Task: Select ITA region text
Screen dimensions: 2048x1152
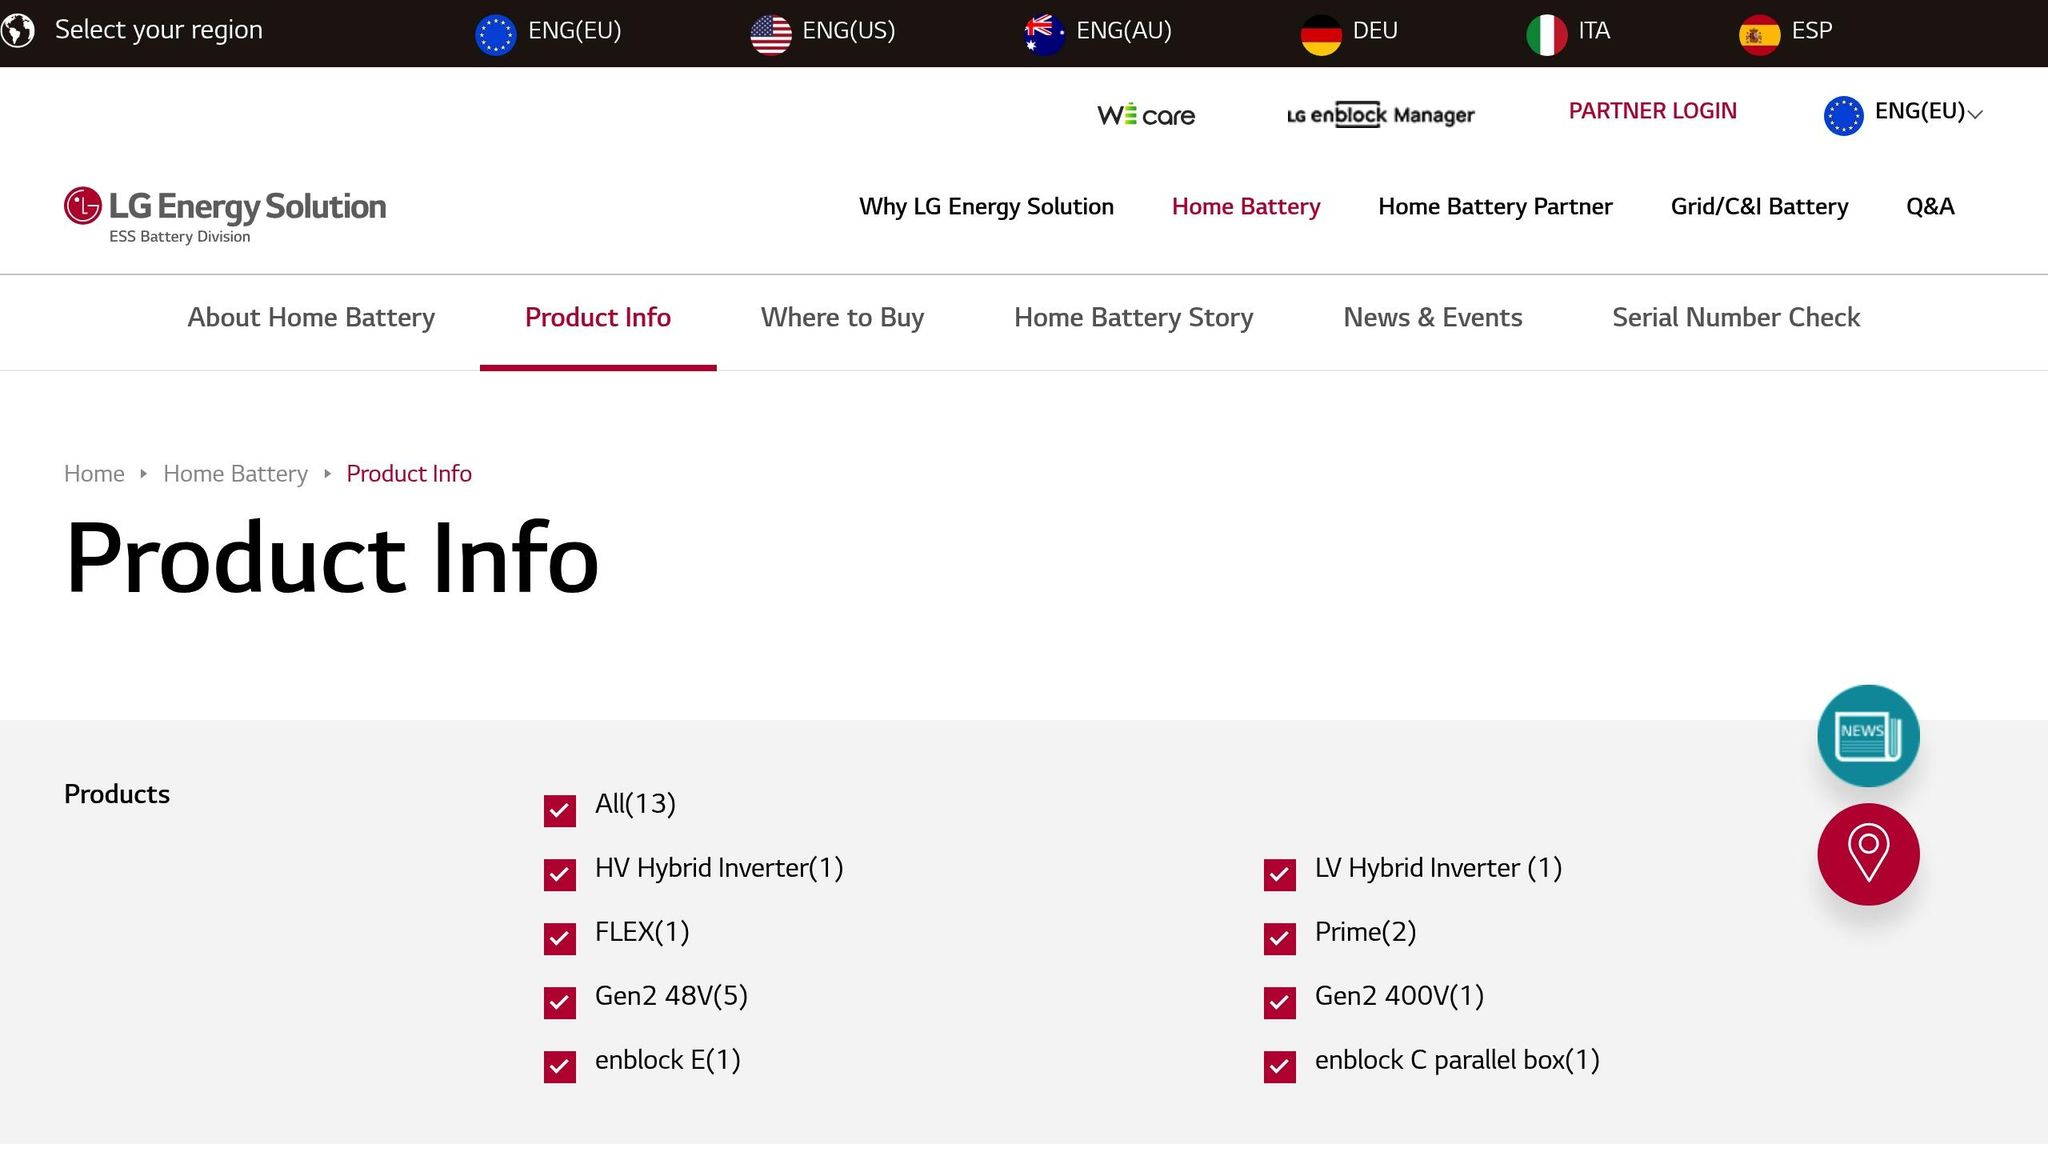Action: [x=1594, y=31]
